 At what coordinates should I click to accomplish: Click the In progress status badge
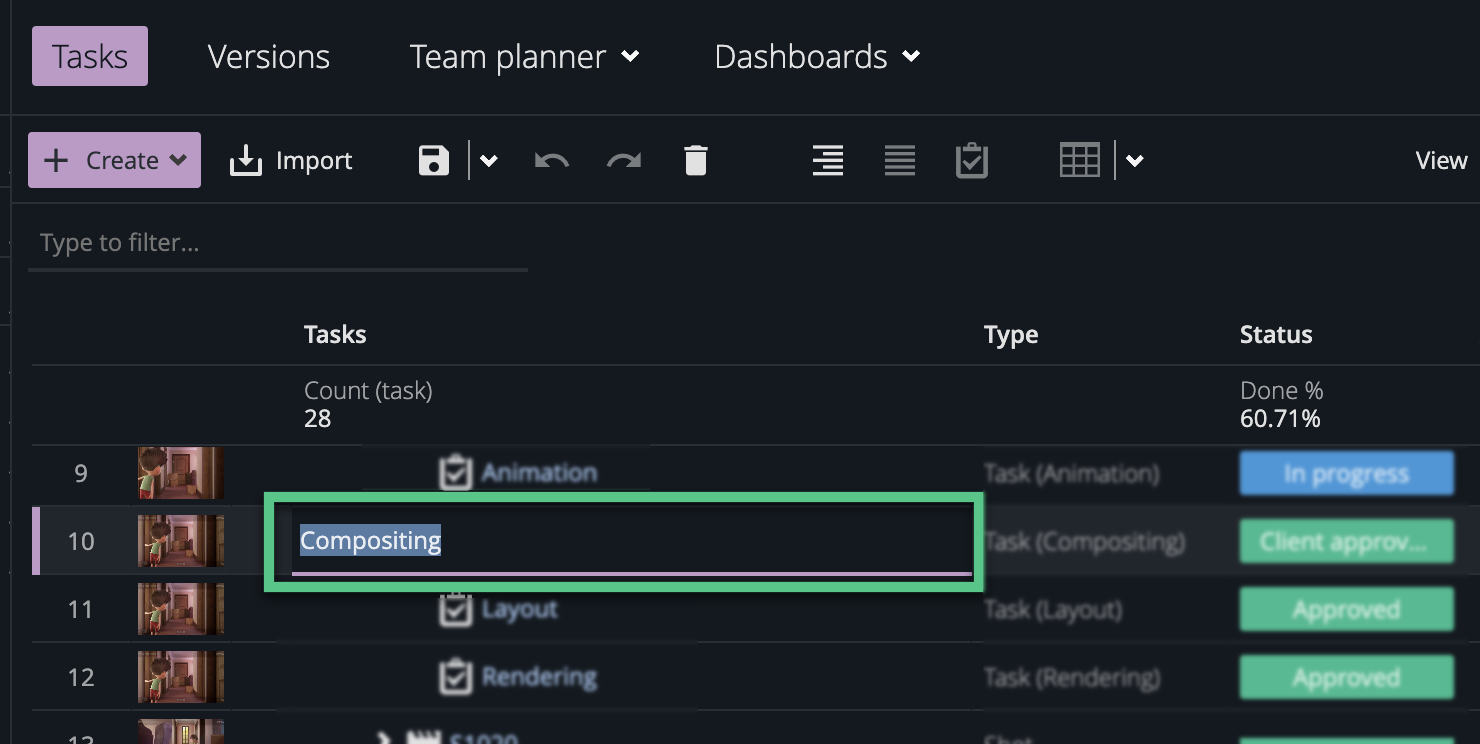pos(1346,474)
